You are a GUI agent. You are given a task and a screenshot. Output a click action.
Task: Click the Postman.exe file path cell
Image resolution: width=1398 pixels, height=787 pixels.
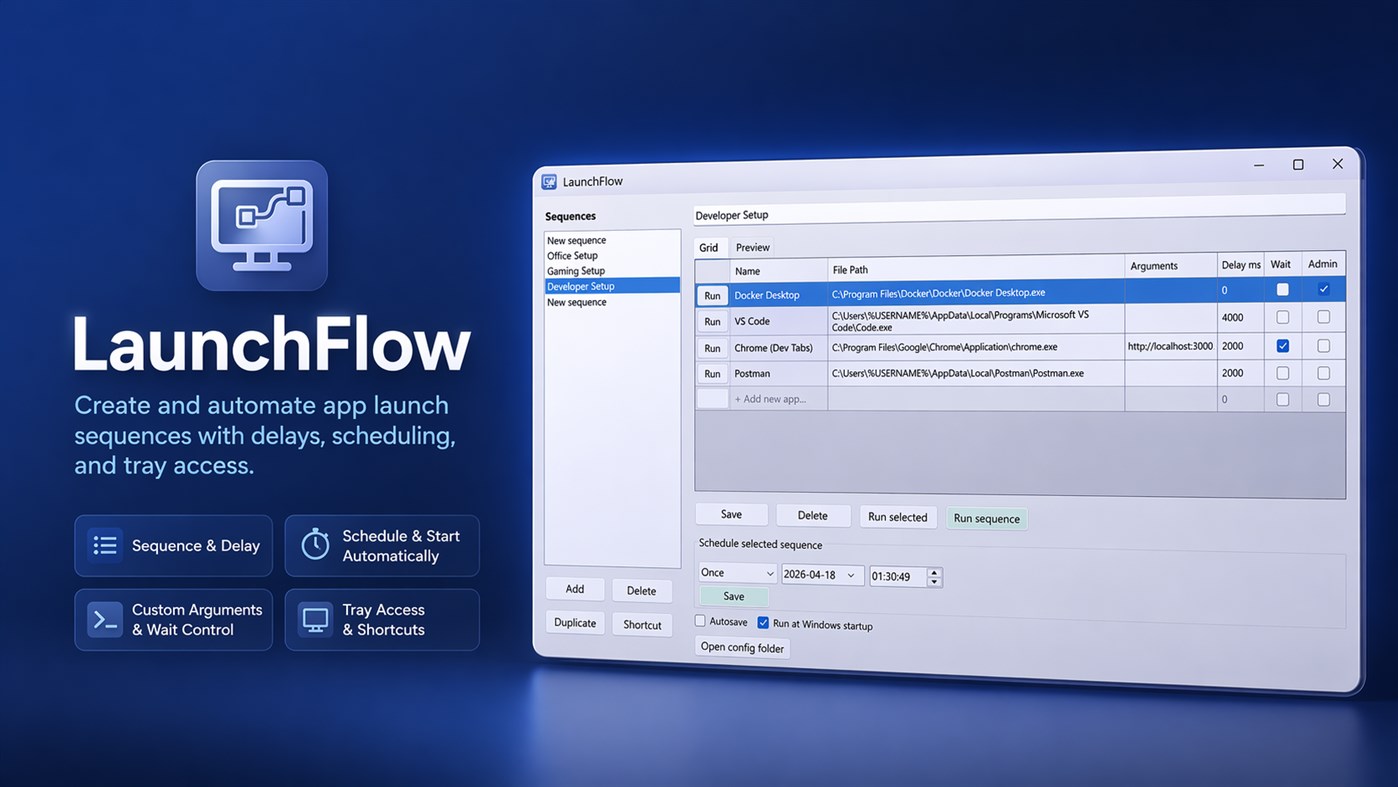[976, 373]
